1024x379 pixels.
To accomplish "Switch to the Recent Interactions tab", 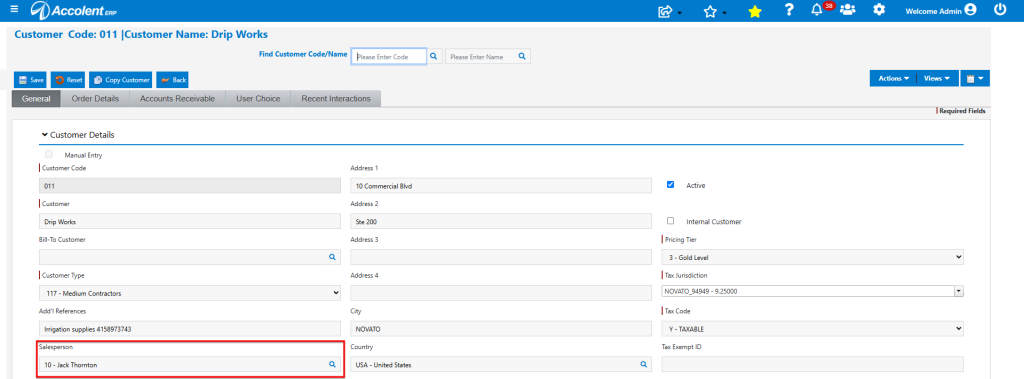I will (x=336, y=99).
